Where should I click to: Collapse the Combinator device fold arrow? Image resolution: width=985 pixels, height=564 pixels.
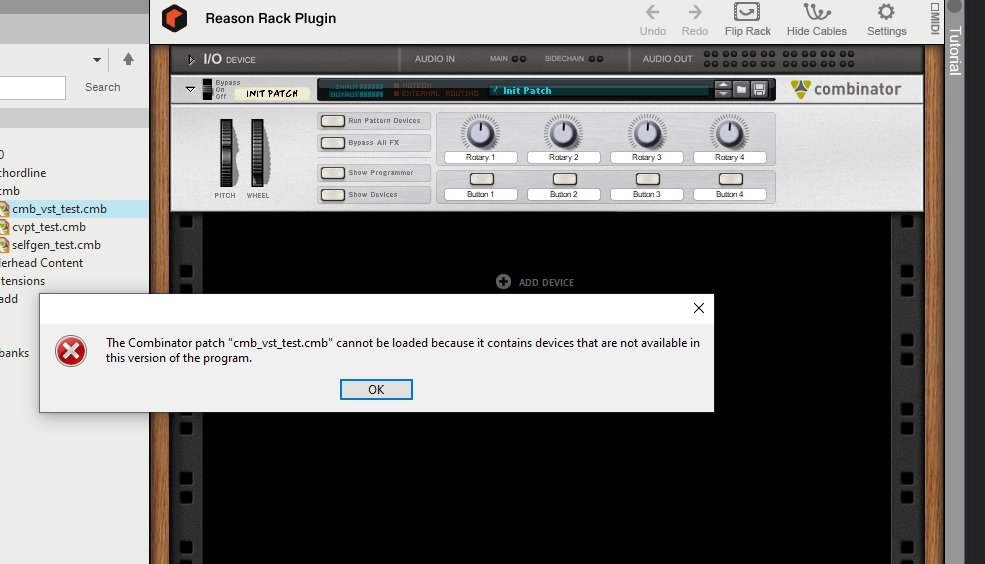pyautogui.click(x=190, y=89)
